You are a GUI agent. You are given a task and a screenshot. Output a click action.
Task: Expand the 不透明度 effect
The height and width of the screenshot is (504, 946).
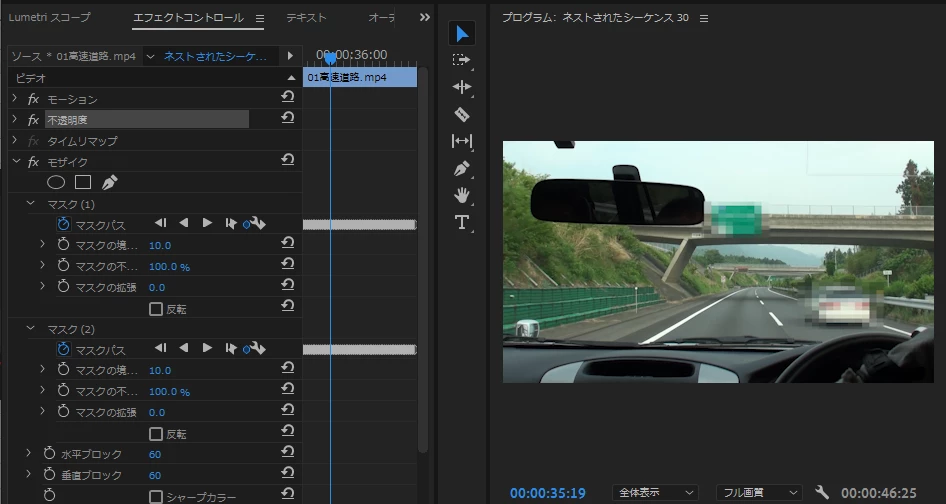(x=15, y=120)
